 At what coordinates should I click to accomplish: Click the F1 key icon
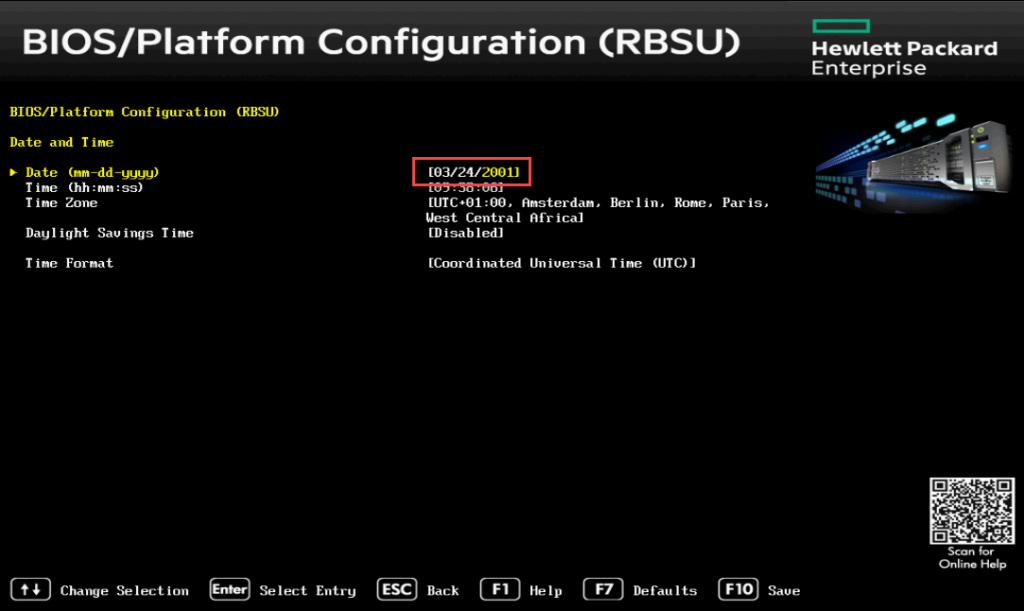pyautogui.click(x=500, y=590)
